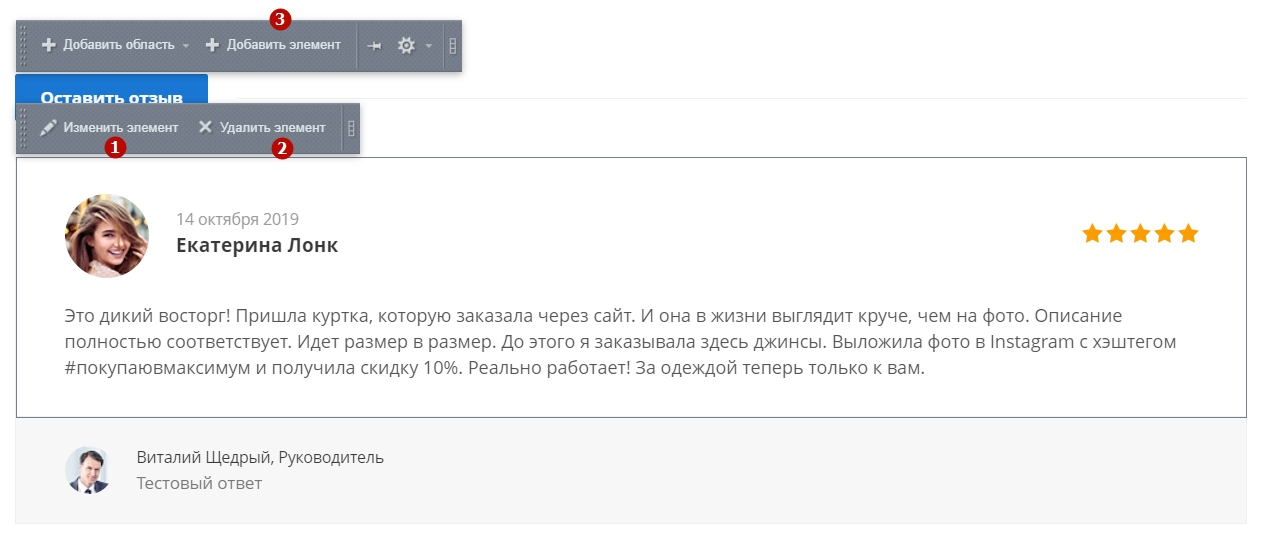This screenshot has width=1284, height=549.
Task: Click 'Удалить элемент' with the cross icon
Action: 262,128
